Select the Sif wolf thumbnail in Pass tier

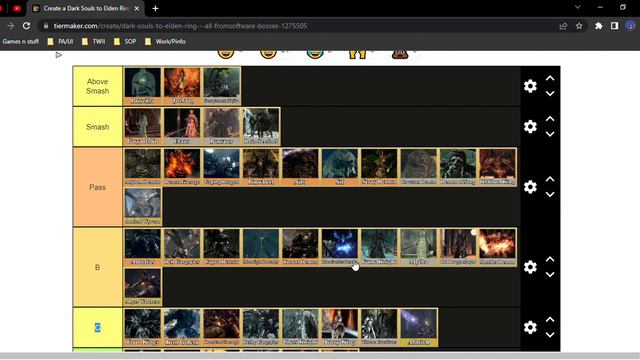340,167
